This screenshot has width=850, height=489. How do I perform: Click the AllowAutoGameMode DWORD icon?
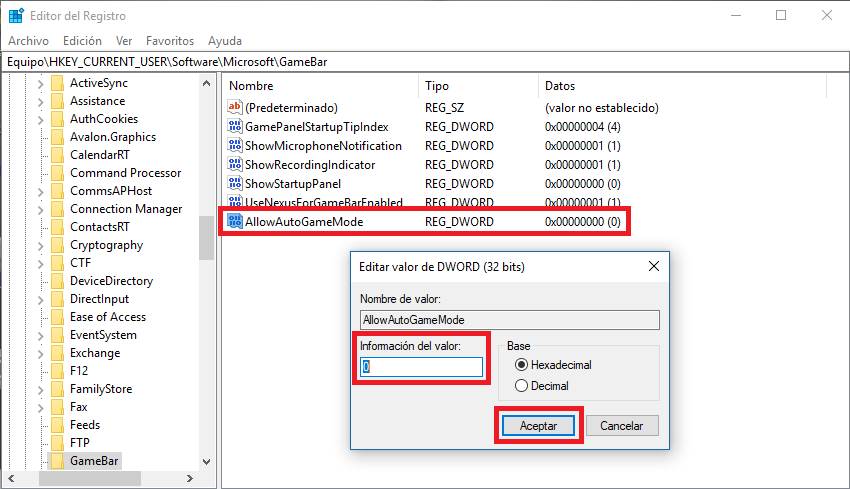pyautogui.click(x=235, y=221)
